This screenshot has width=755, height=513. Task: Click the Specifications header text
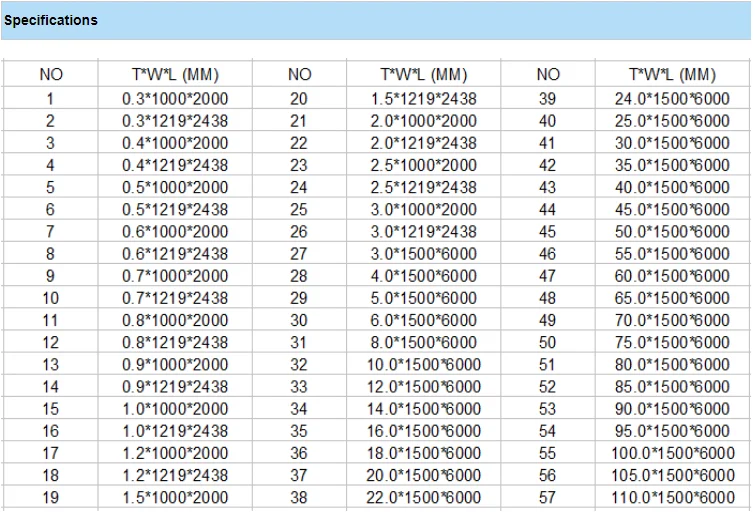coord(51,20)
